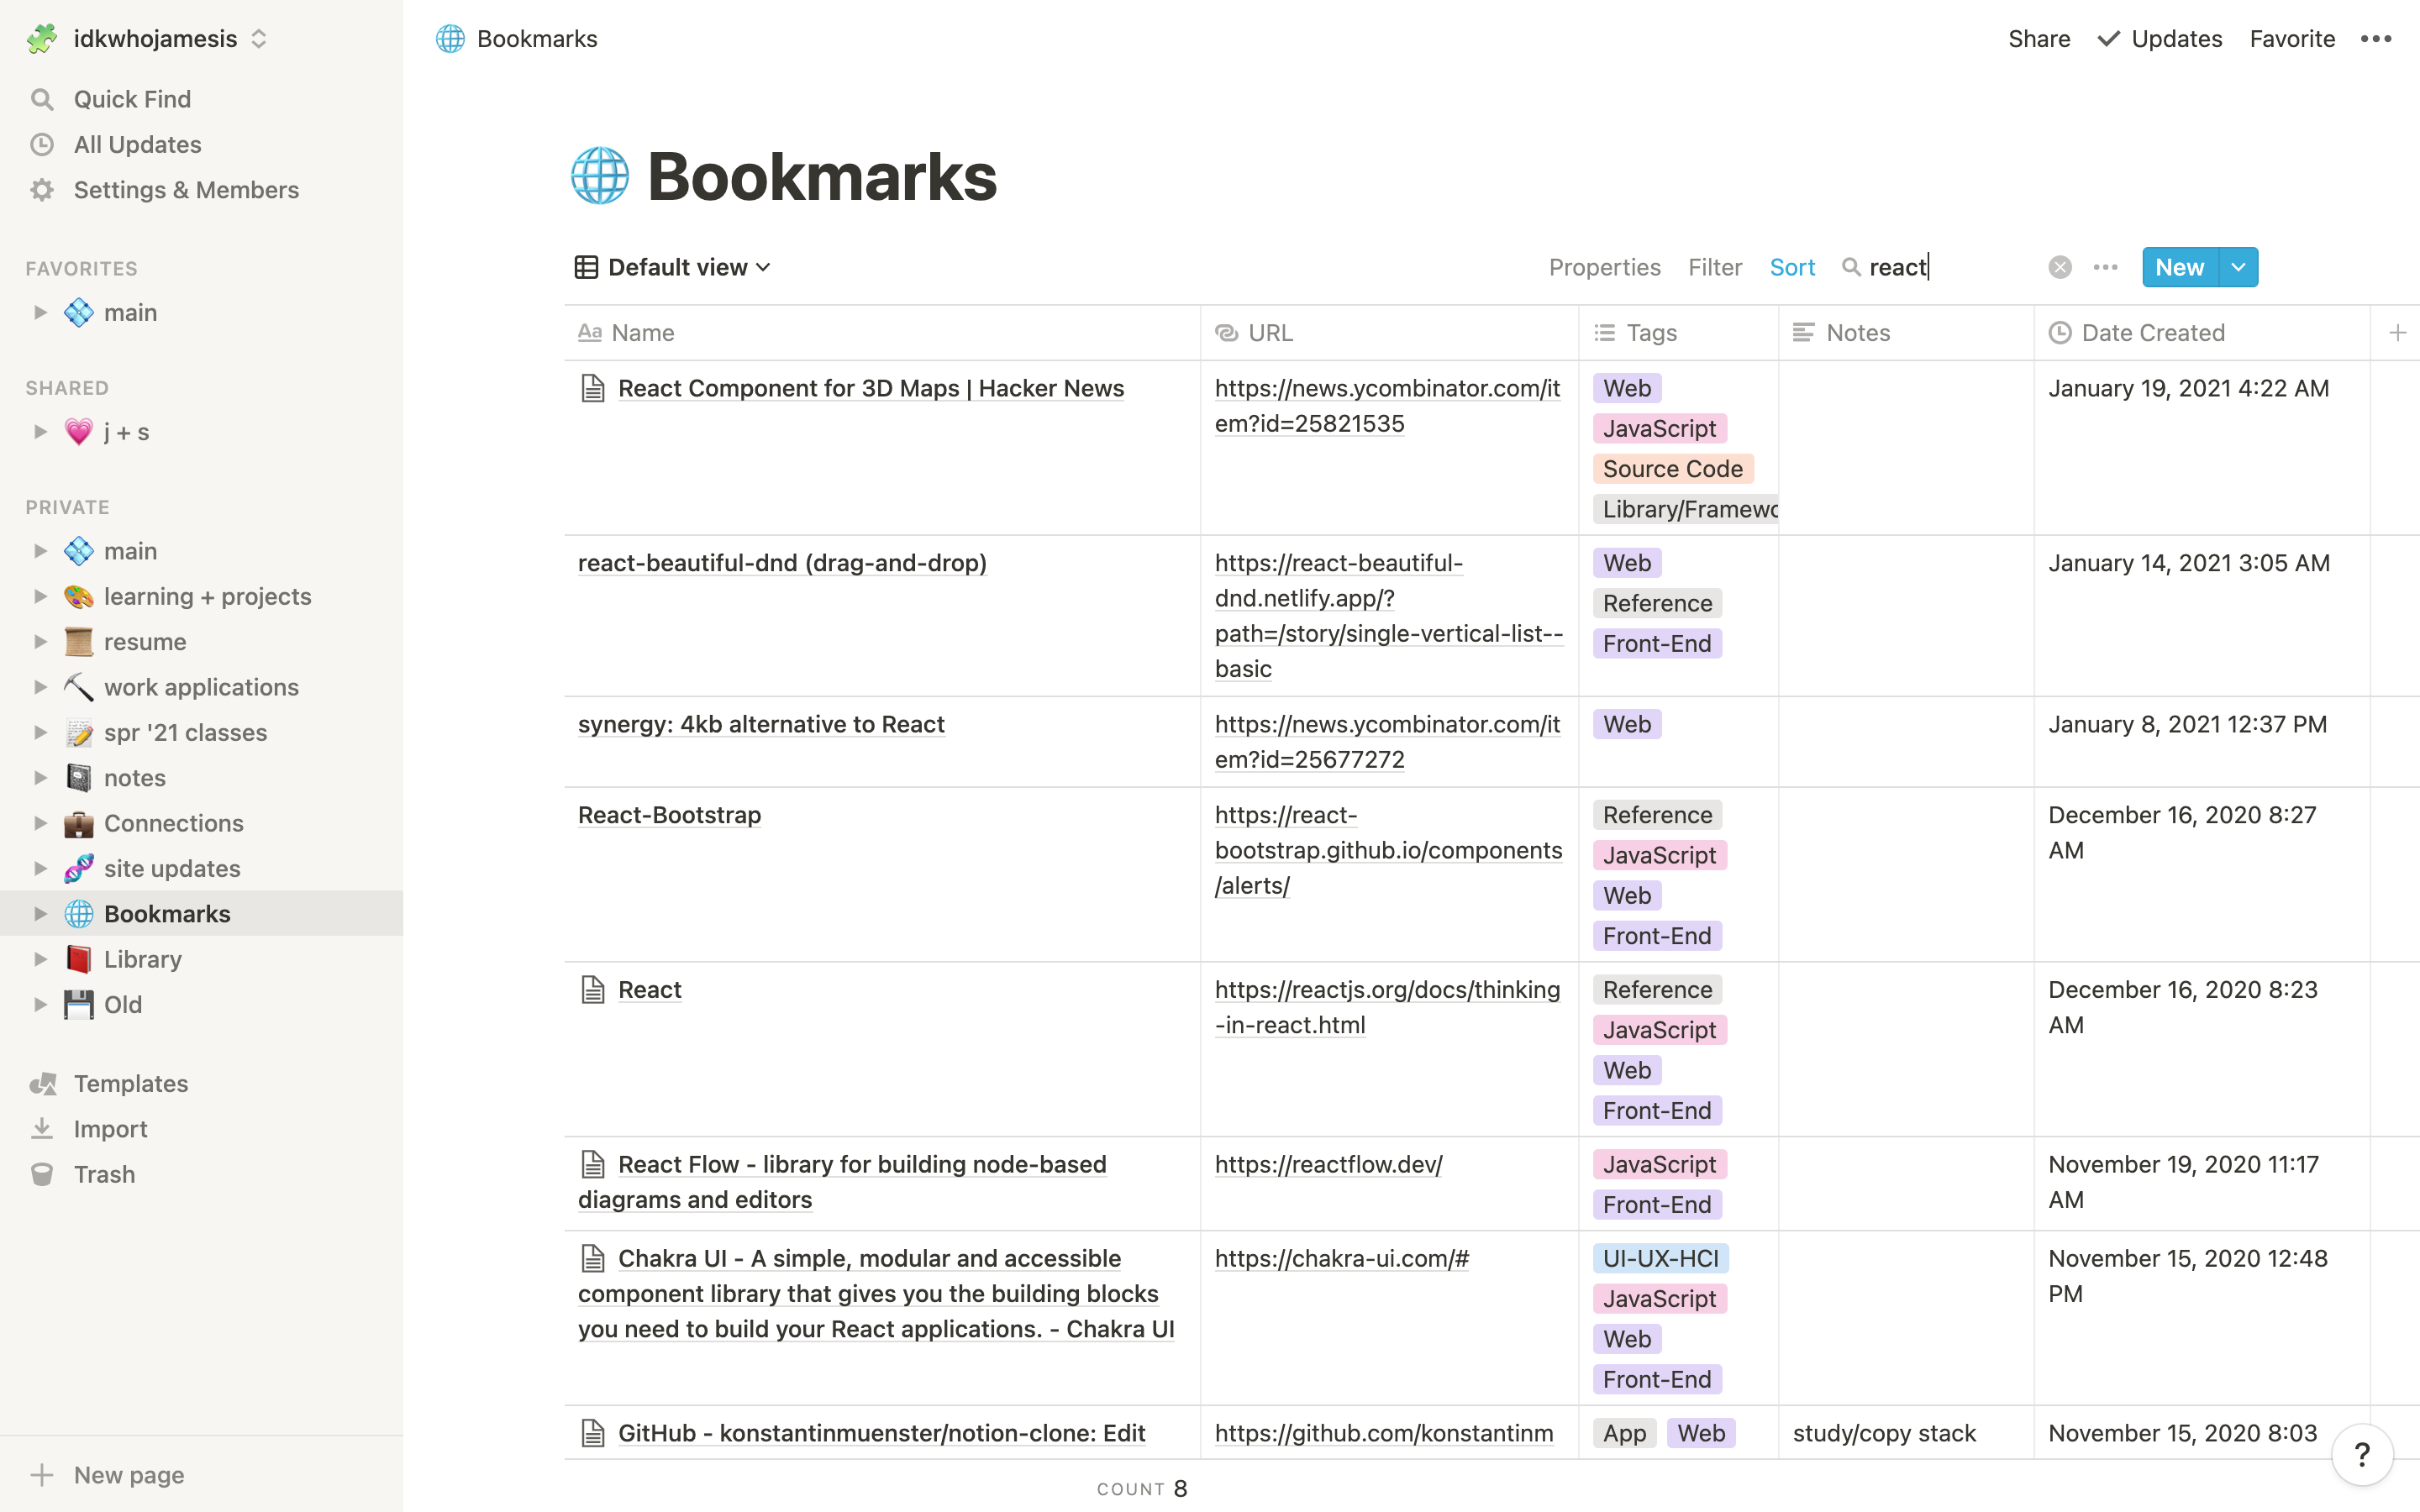The width and height of the screenshot is (2420, 1512).
Task: Expand the j + s shared page
Action: [40, 432]
